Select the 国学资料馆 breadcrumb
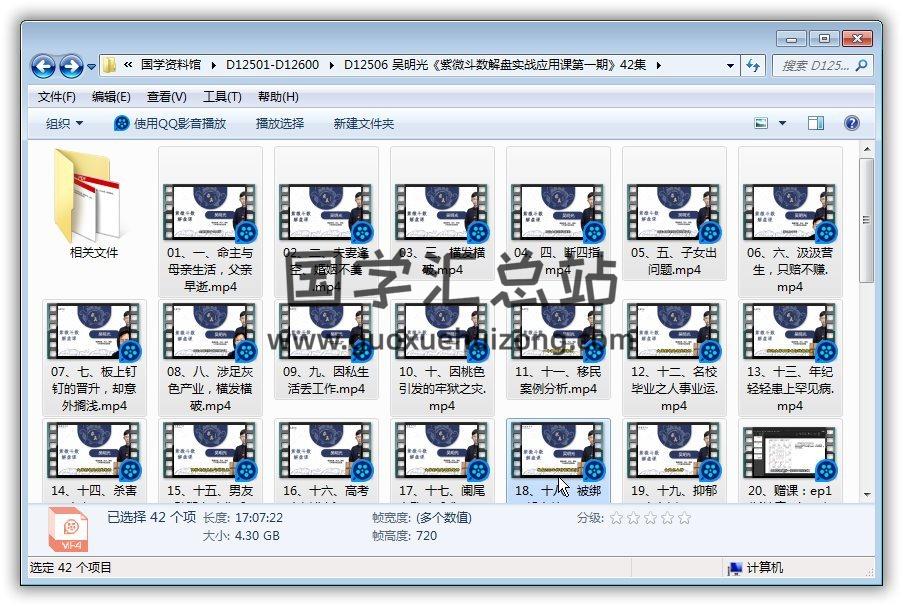Viewport: 903px width, 606px height. [x=170, y=65]
